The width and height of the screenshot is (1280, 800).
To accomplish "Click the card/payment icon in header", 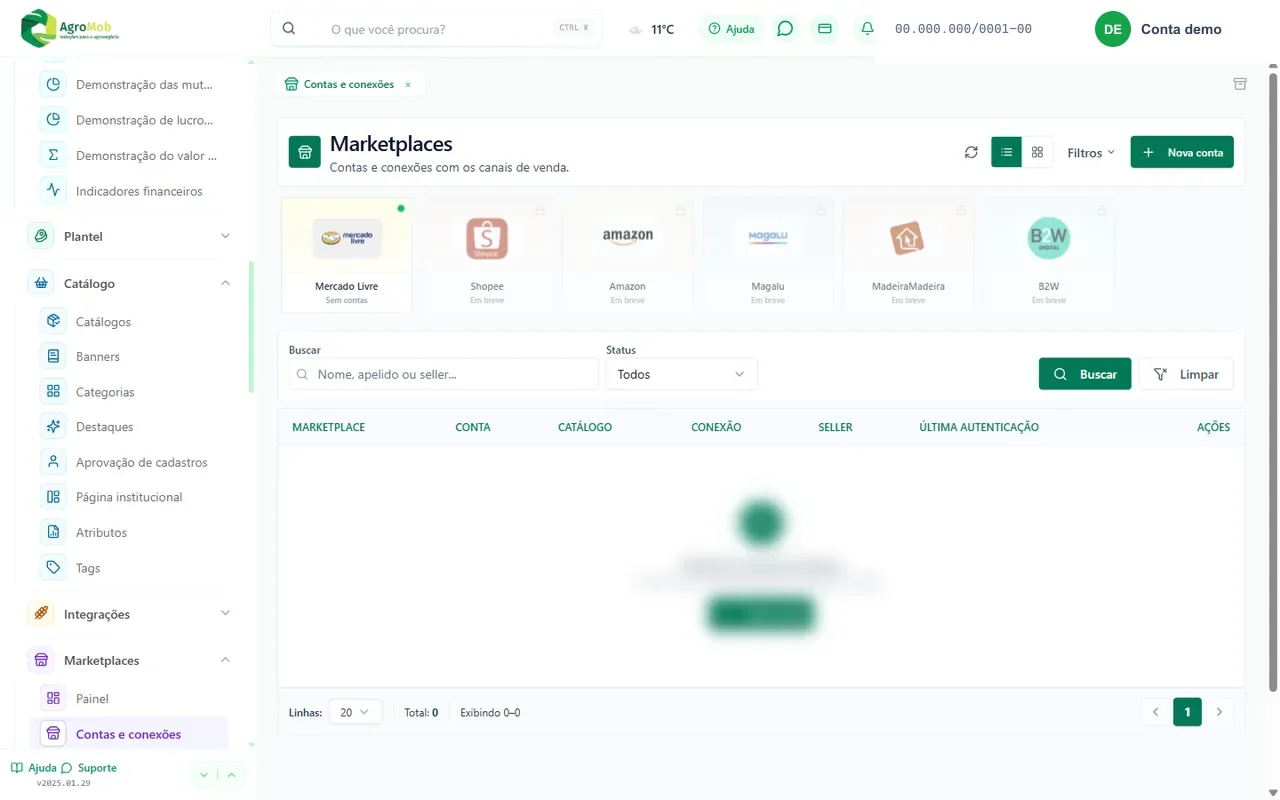I will tap(825, 29).
